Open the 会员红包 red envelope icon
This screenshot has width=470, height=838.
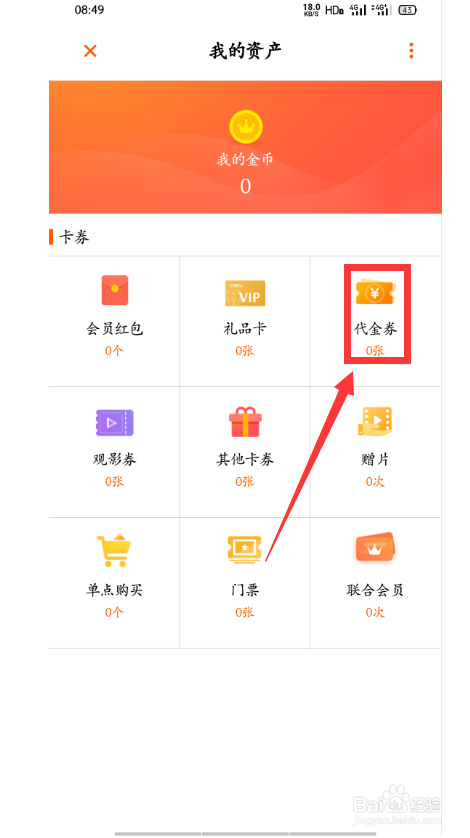[114, 290]
